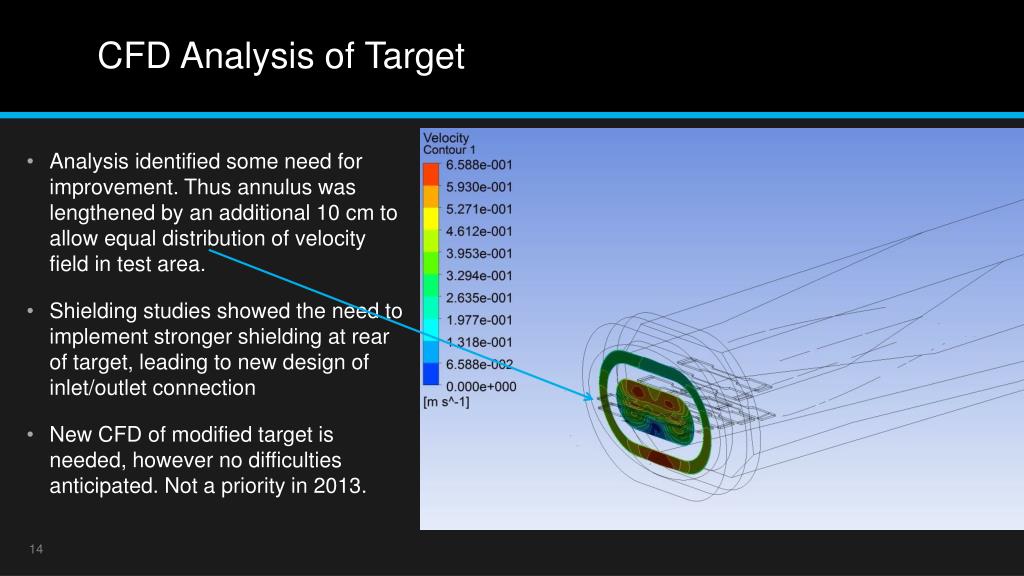Viewport: 1024px width, 576px height.
Task: Click the legend value 5.930e-001
Action: pyautogui.click(x=479, y=187)
